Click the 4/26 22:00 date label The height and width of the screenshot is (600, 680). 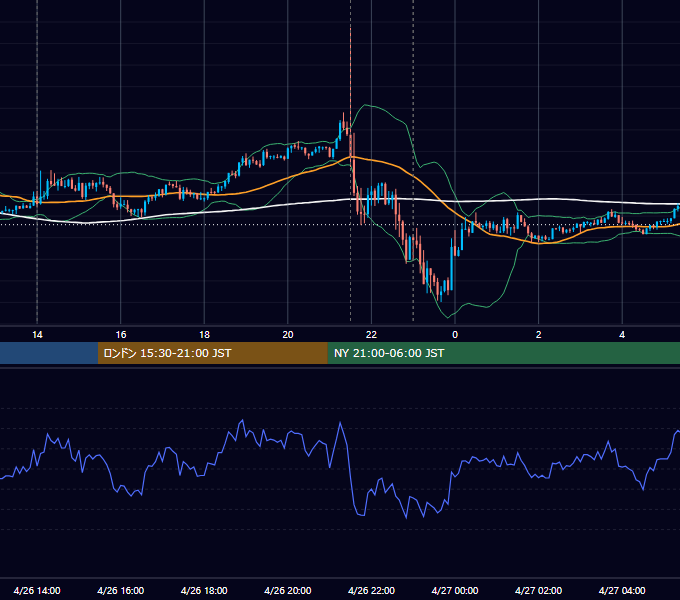(371, 590)
